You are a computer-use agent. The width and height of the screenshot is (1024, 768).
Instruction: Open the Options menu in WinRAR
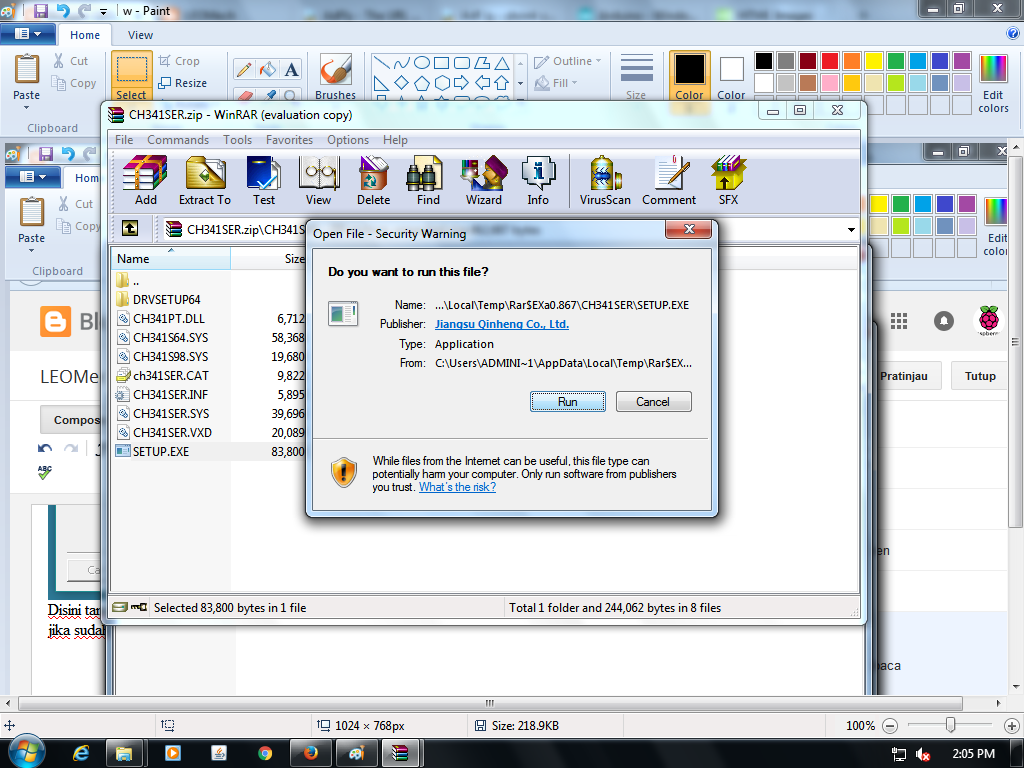pos(348,140)
